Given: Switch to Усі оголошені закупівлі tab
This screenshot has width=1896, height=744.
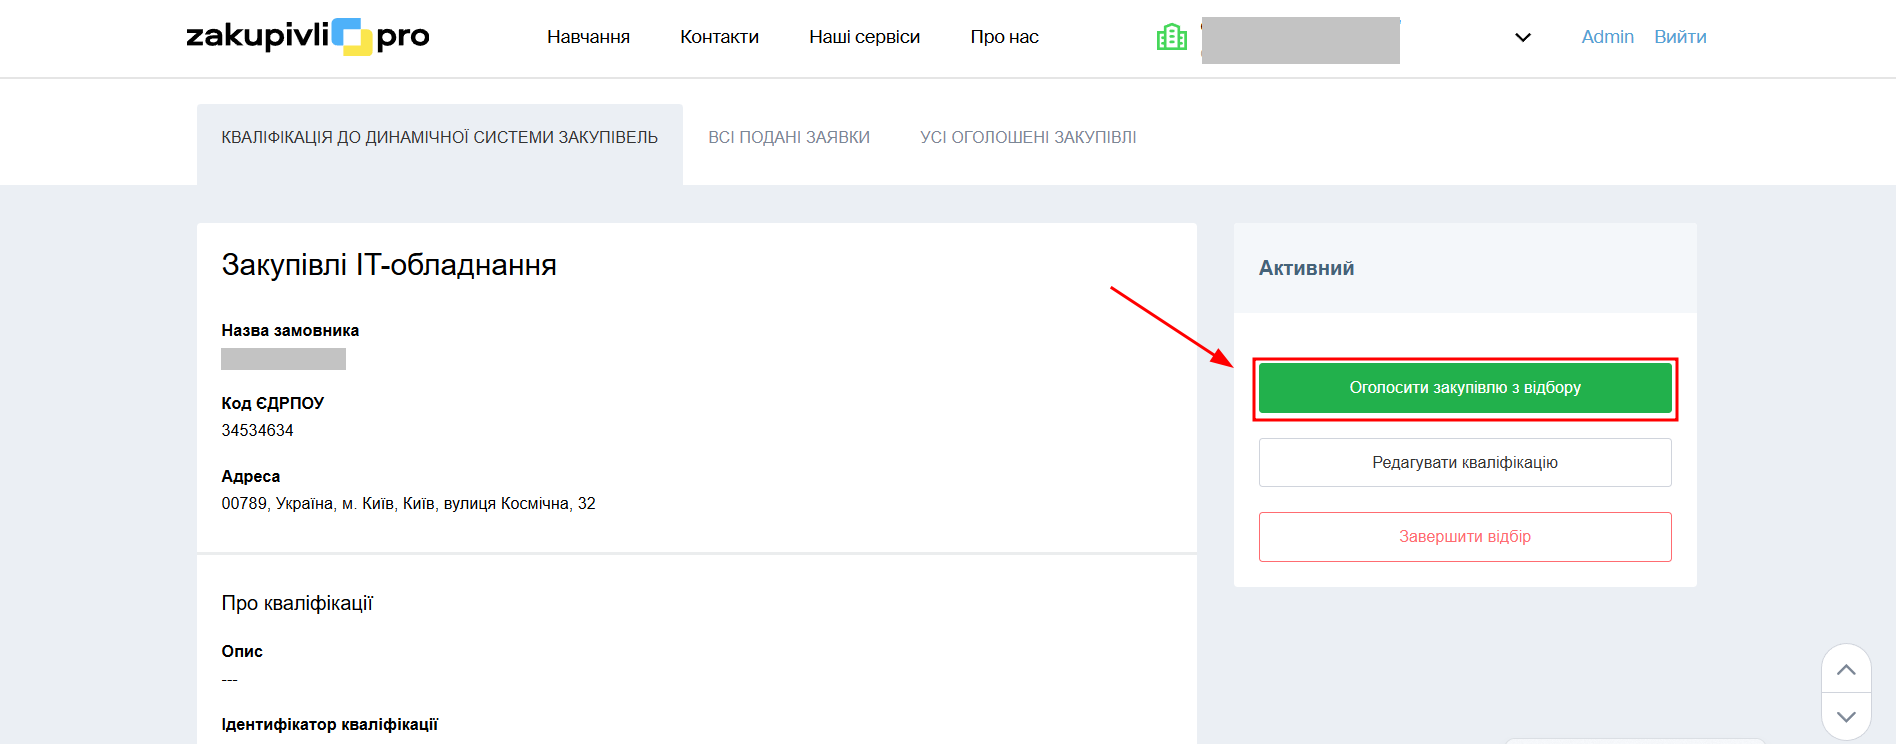Looking at the screenshot, I should tap(1028, 138).
